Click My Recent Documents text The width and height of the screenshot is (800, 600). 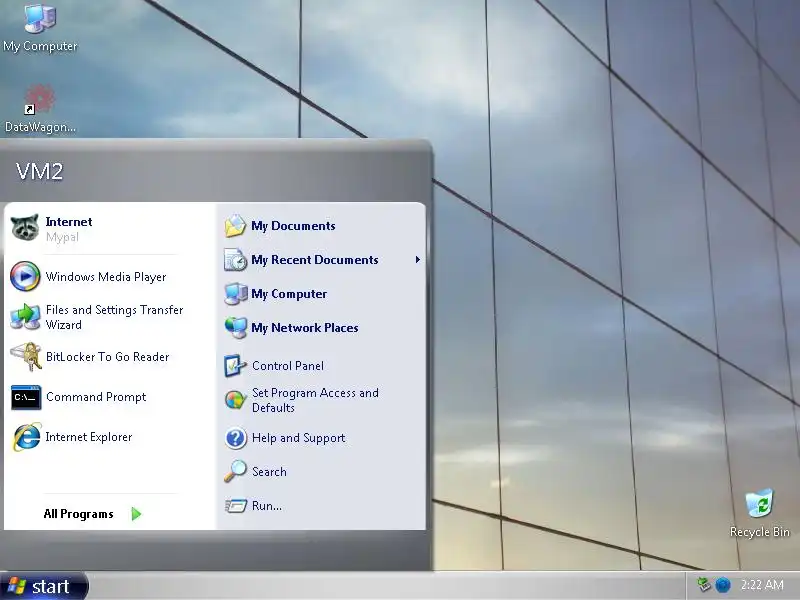[x=315, y=260]
